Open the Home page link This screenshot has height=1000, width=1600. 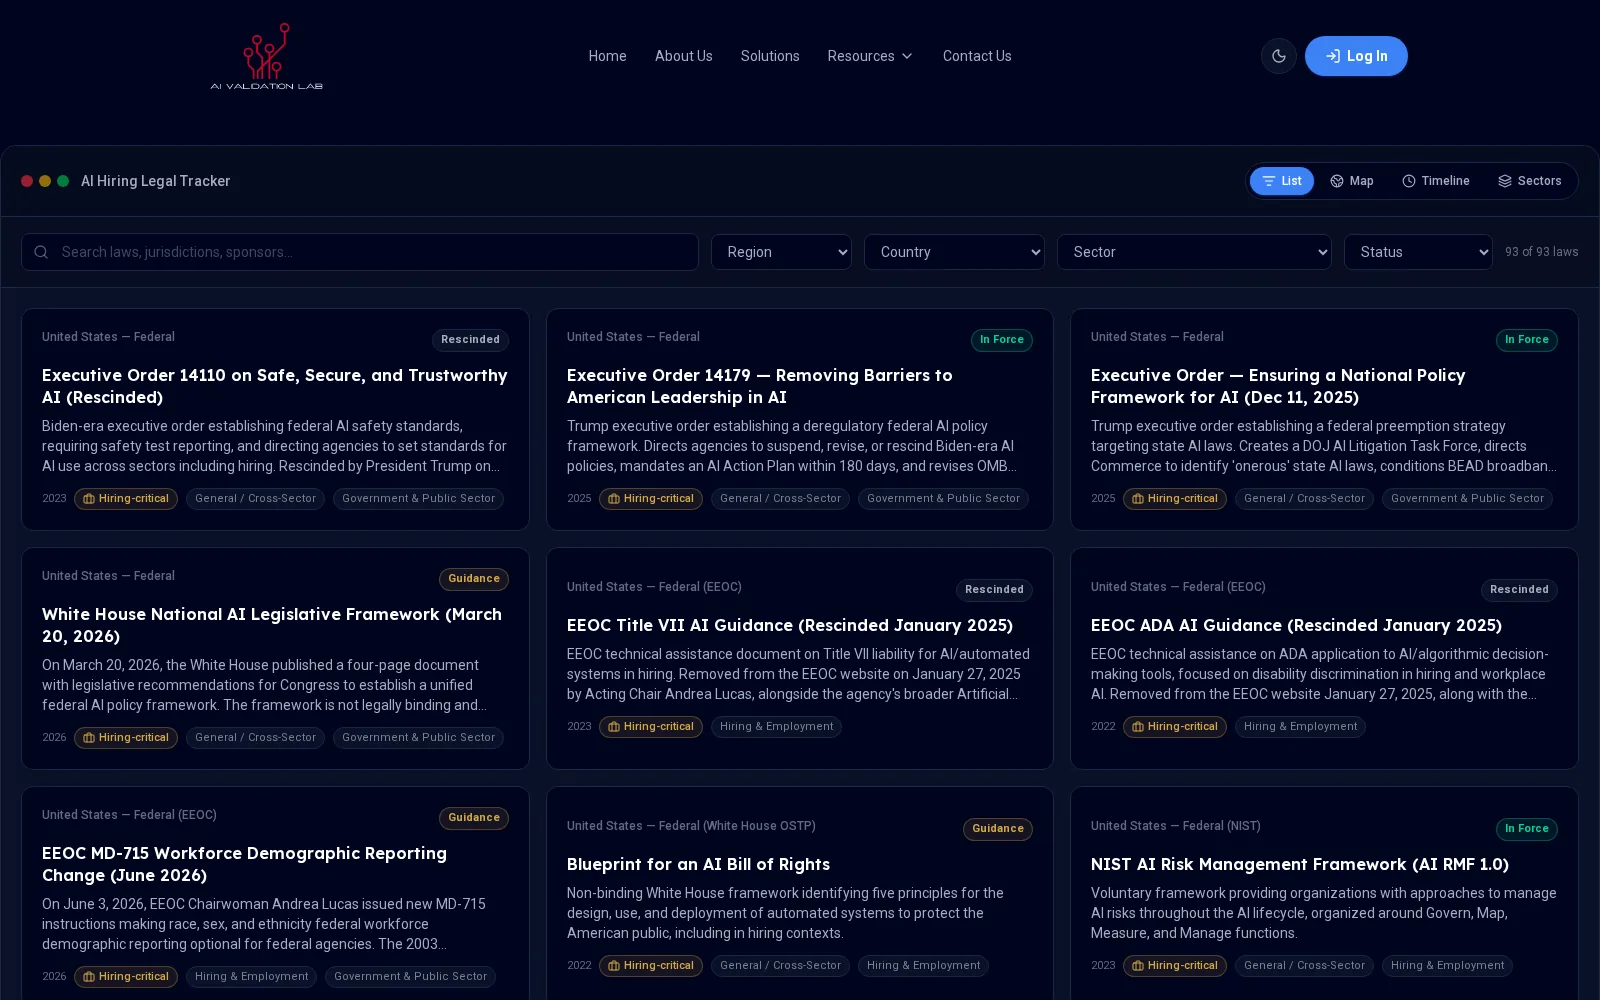pyautogui.click(x=607, y=56)
